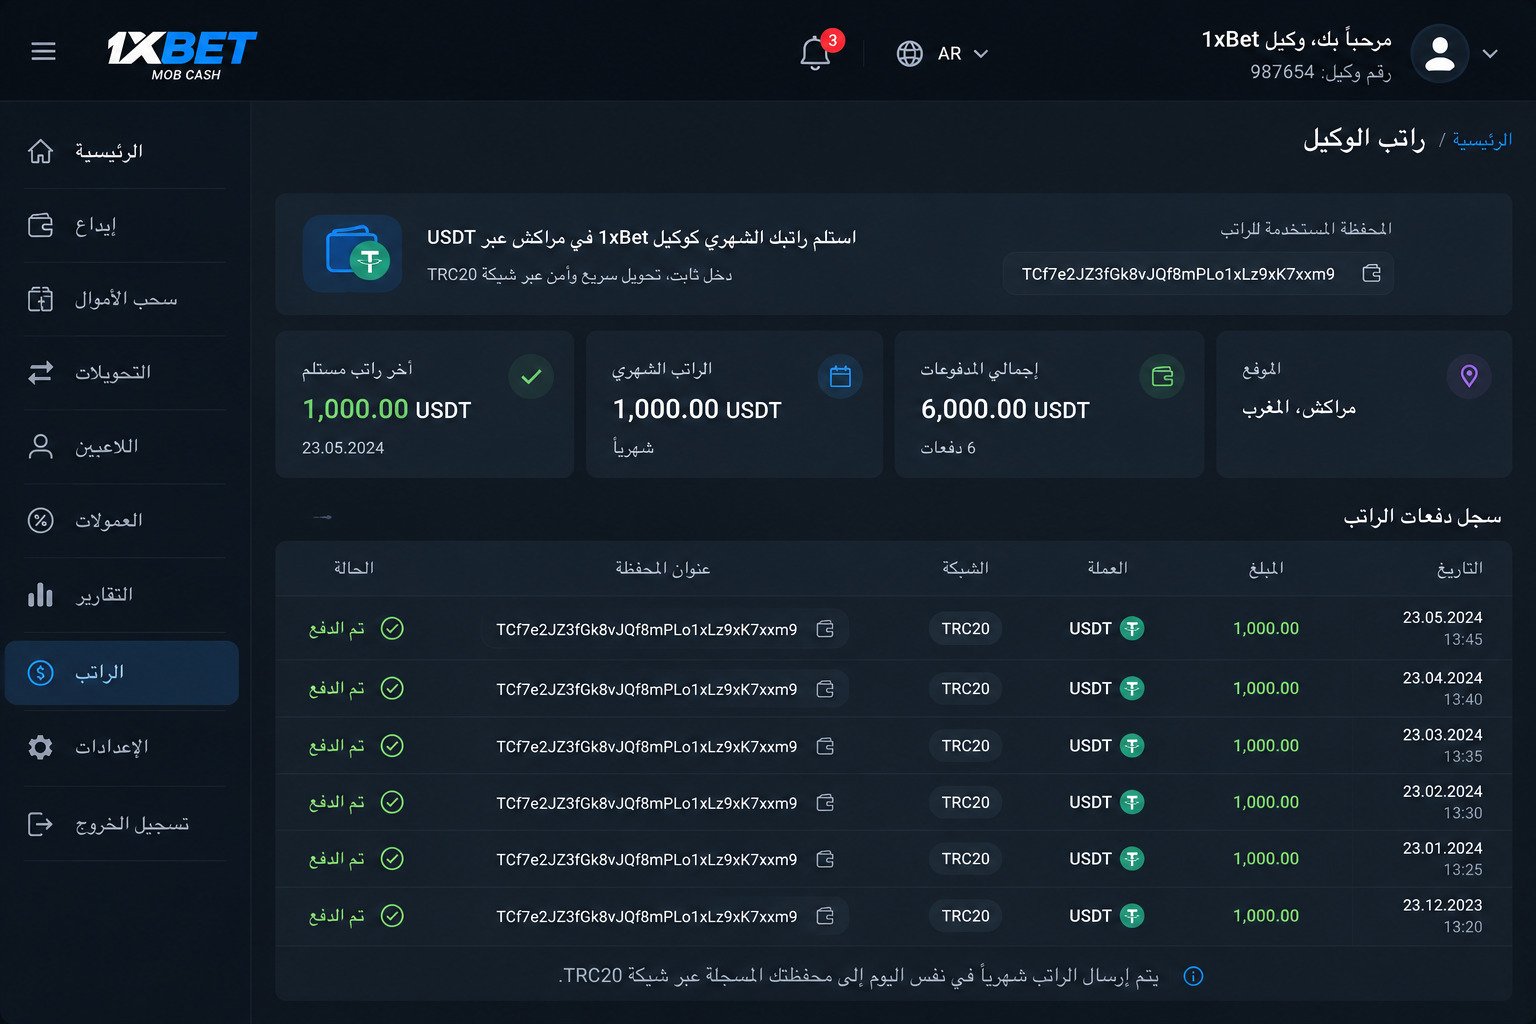Click calendar icon on monthly salary card
The width and height of the screenshot is (1536, 1024).
tap(840, 377)
